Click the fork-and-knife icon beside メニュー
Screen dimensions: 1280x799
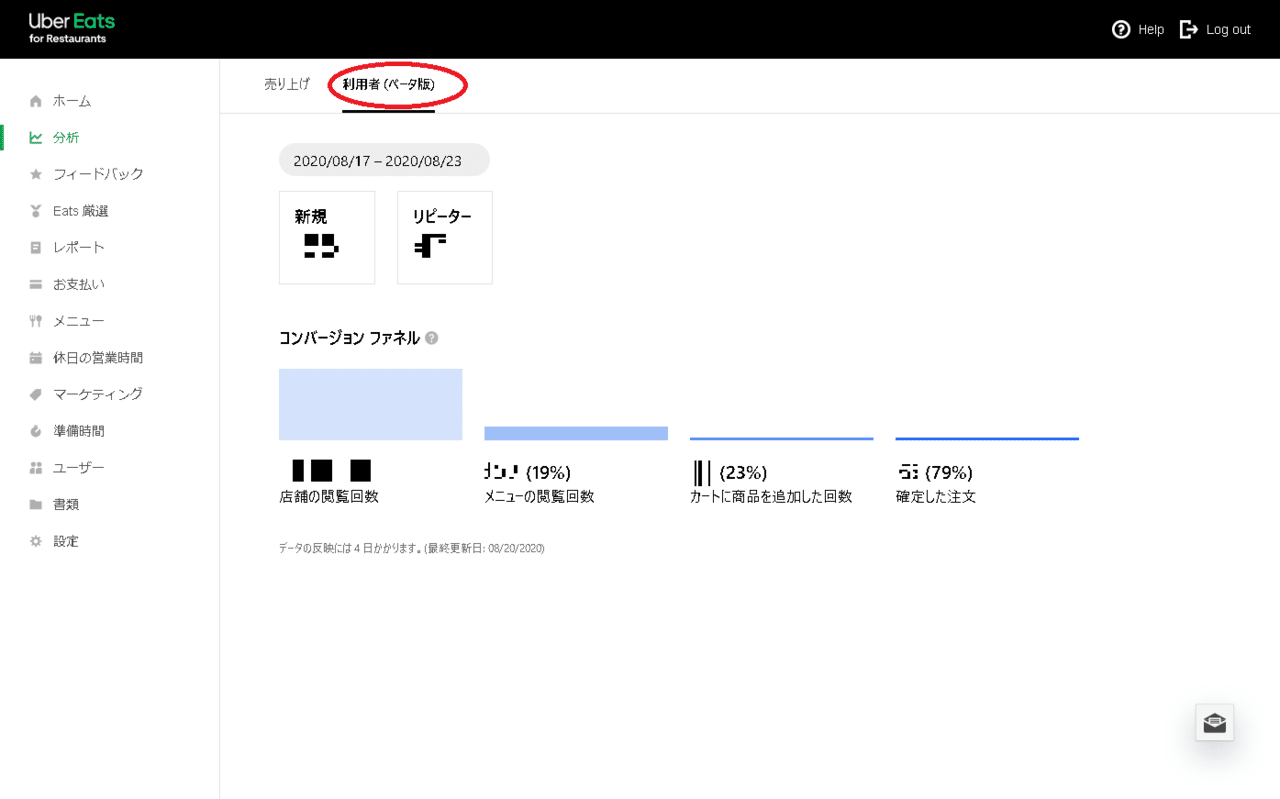point(36,321)
